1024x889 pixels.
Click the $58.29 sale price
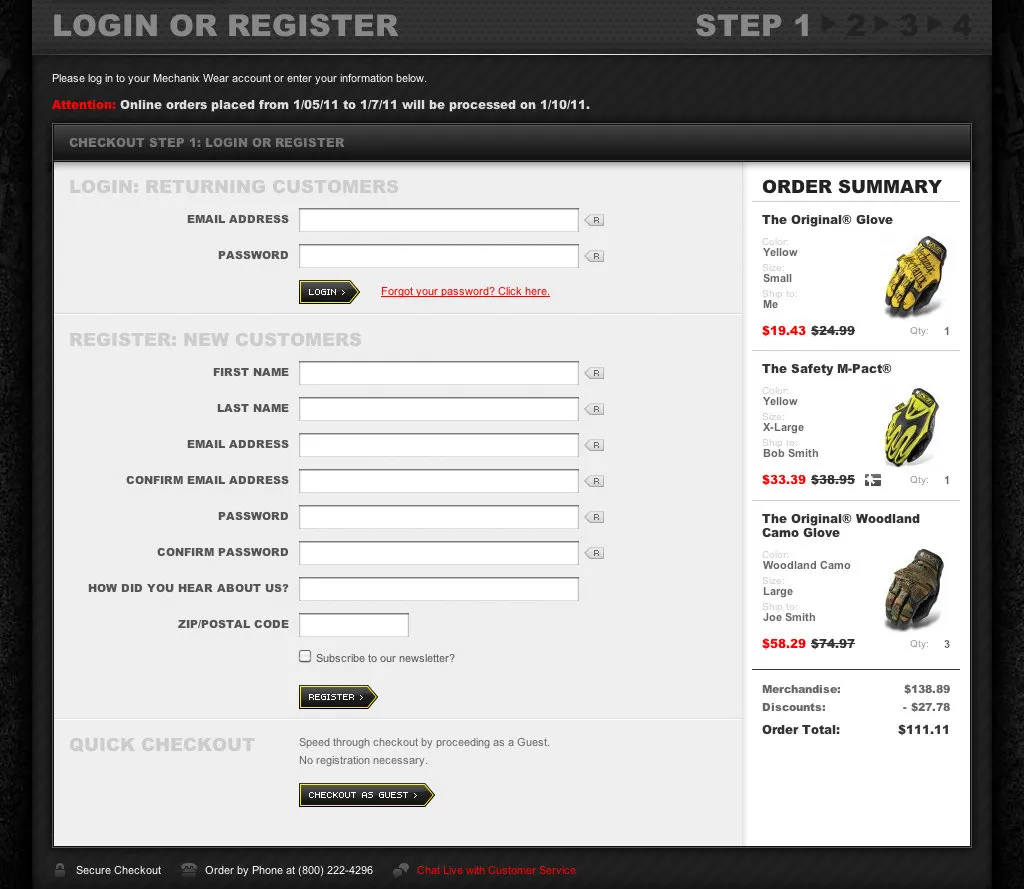coord(784,643)
